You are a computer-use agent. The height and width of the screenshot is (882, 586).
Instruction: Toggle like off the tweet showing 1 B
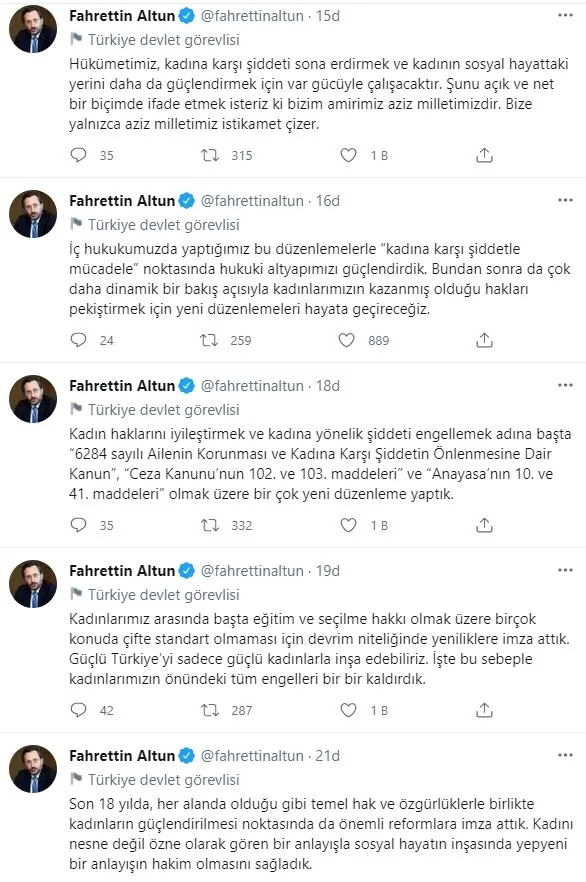click(348, 155)
